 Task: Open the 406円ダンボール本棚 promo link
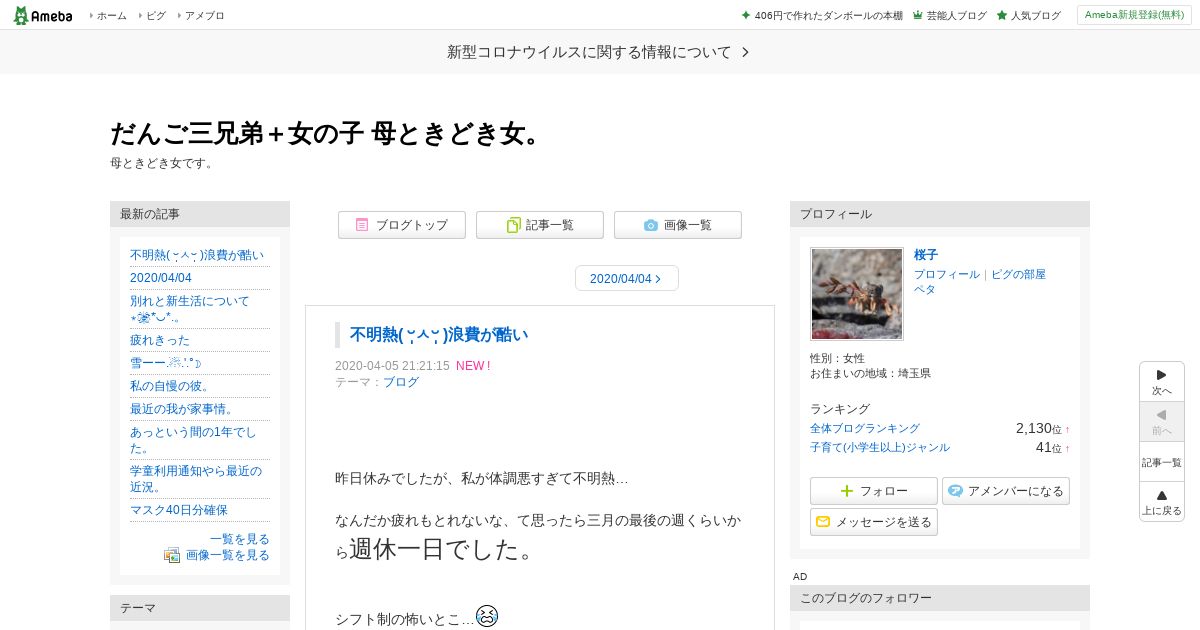coord(829,15)
